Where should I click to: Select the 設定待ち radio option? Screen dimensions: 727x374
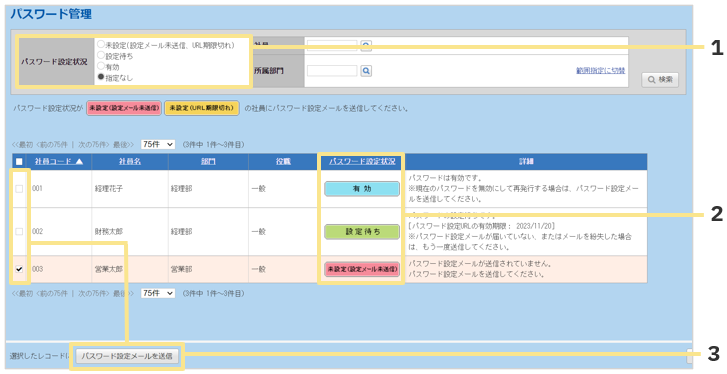click(101, 56)
